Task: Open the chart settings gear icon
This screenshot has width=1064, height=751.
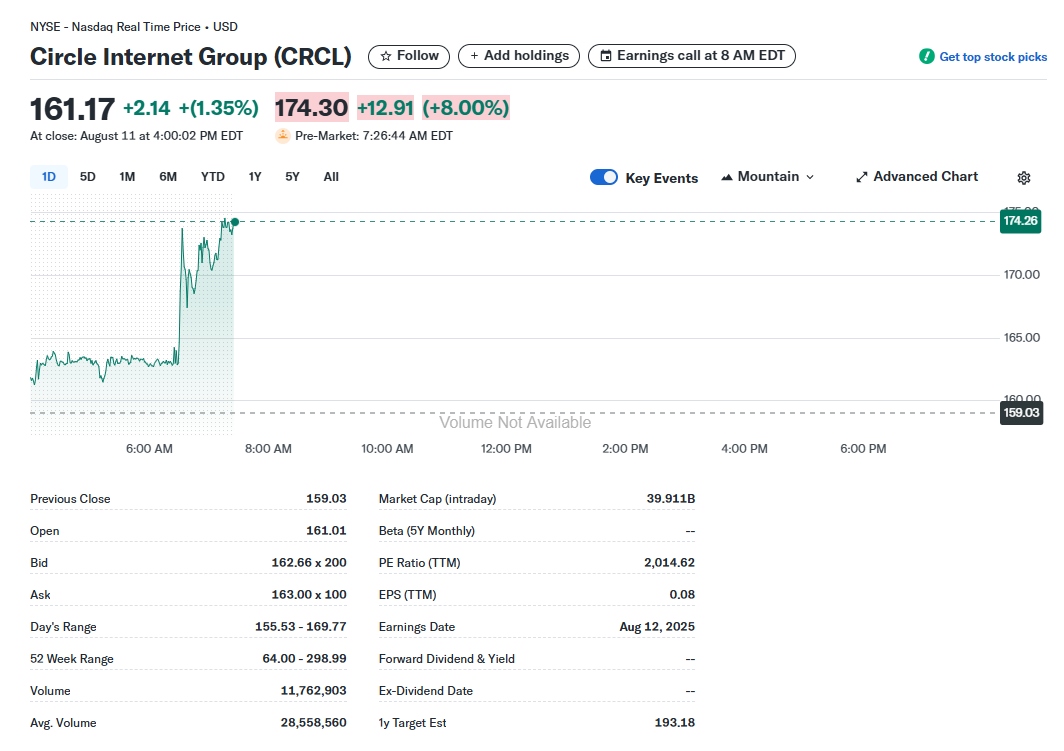Action: pyautogui.click(x=1024, y=178)
